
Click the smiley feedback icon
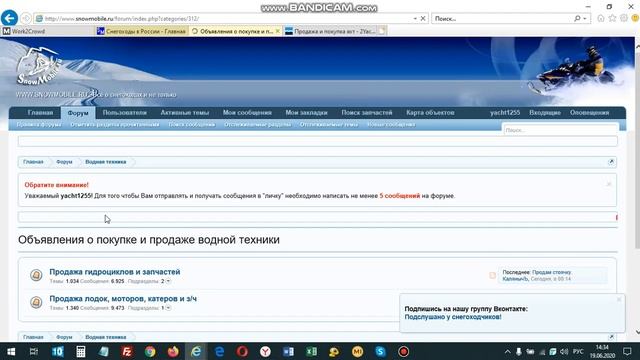click(x=635, y=18)
